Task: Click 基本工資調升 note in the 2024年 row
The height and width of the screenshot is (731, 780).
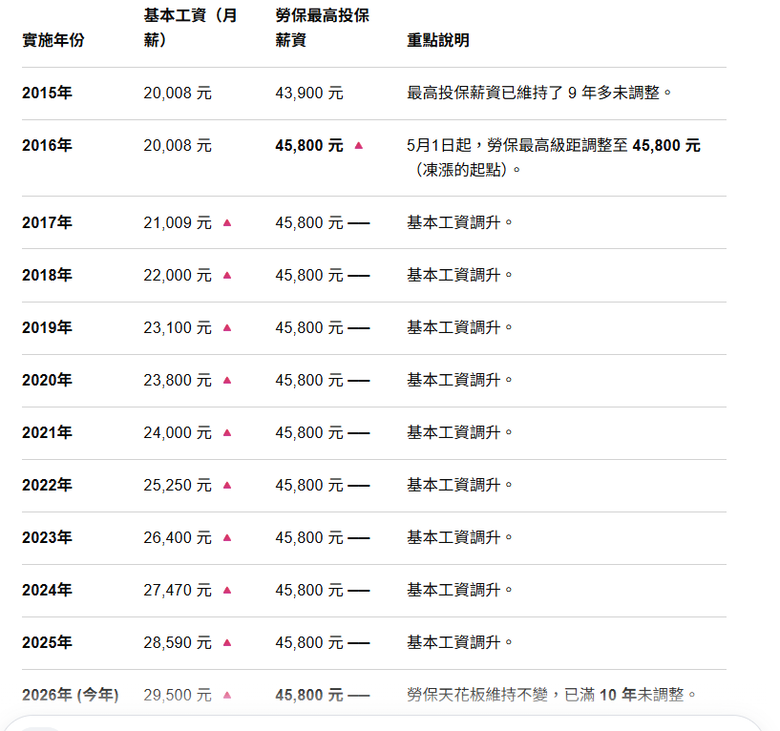Action: [x=459, y=590]
